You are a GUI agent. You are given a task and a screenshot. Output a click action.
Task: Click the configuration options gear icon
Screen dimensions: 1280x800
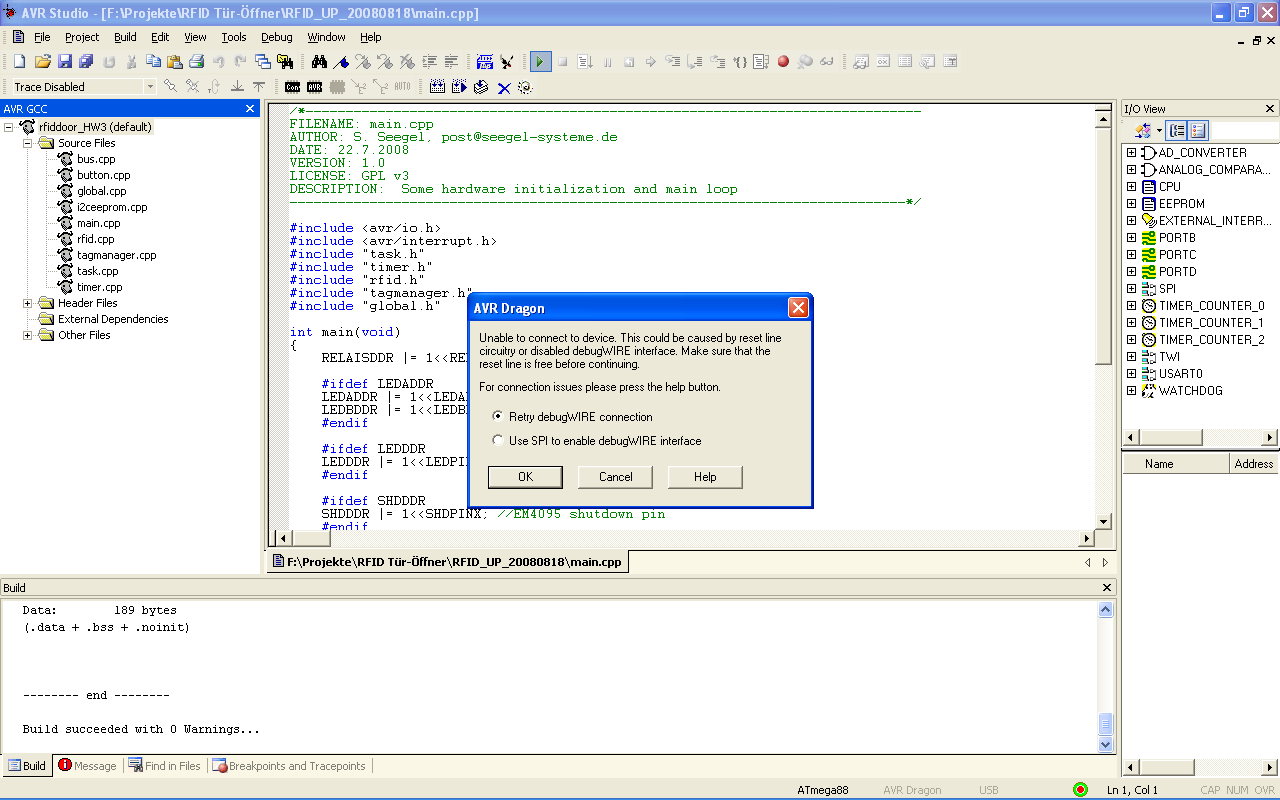click(x=525, y=87)
